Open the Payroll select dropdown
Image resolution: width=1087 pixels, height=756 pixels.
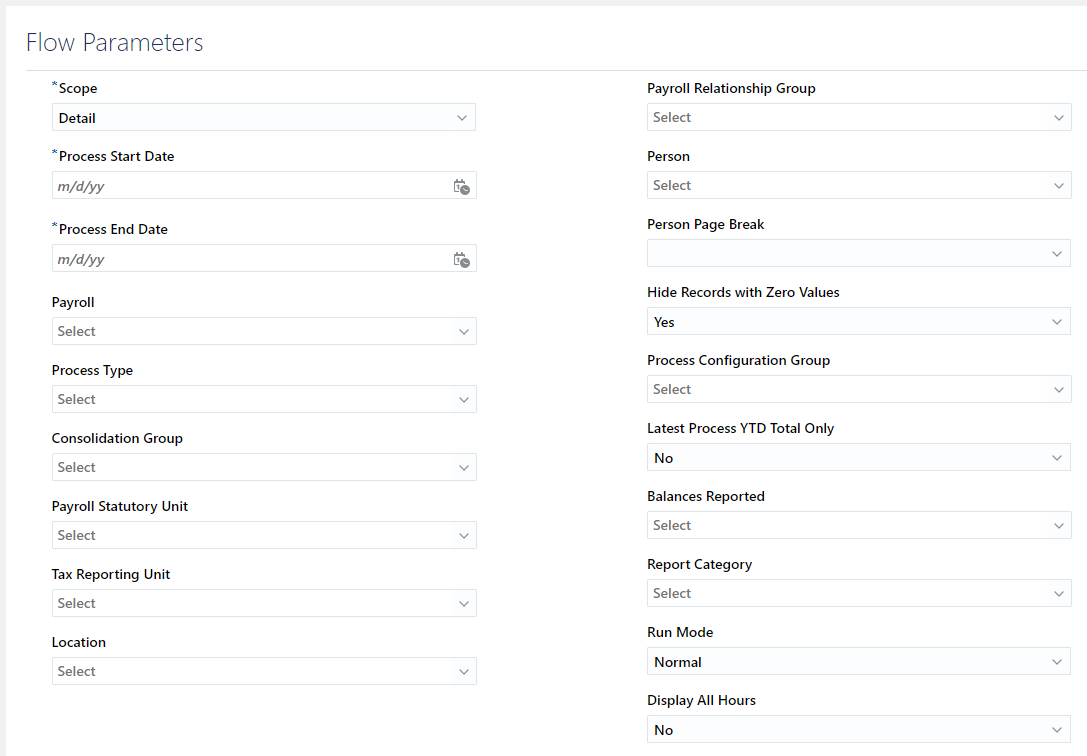tap(263, 331)
